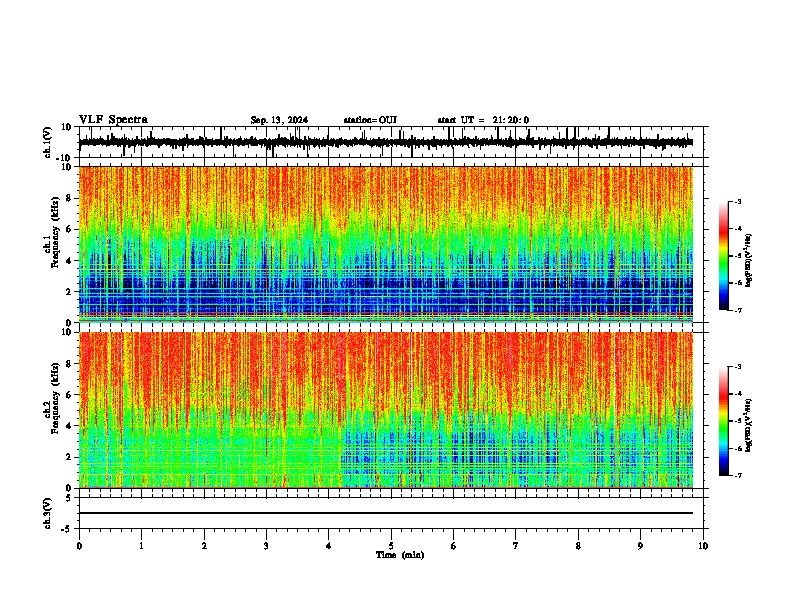
Task: Click the time axis tick label "3"
Action: coord(266,546)
